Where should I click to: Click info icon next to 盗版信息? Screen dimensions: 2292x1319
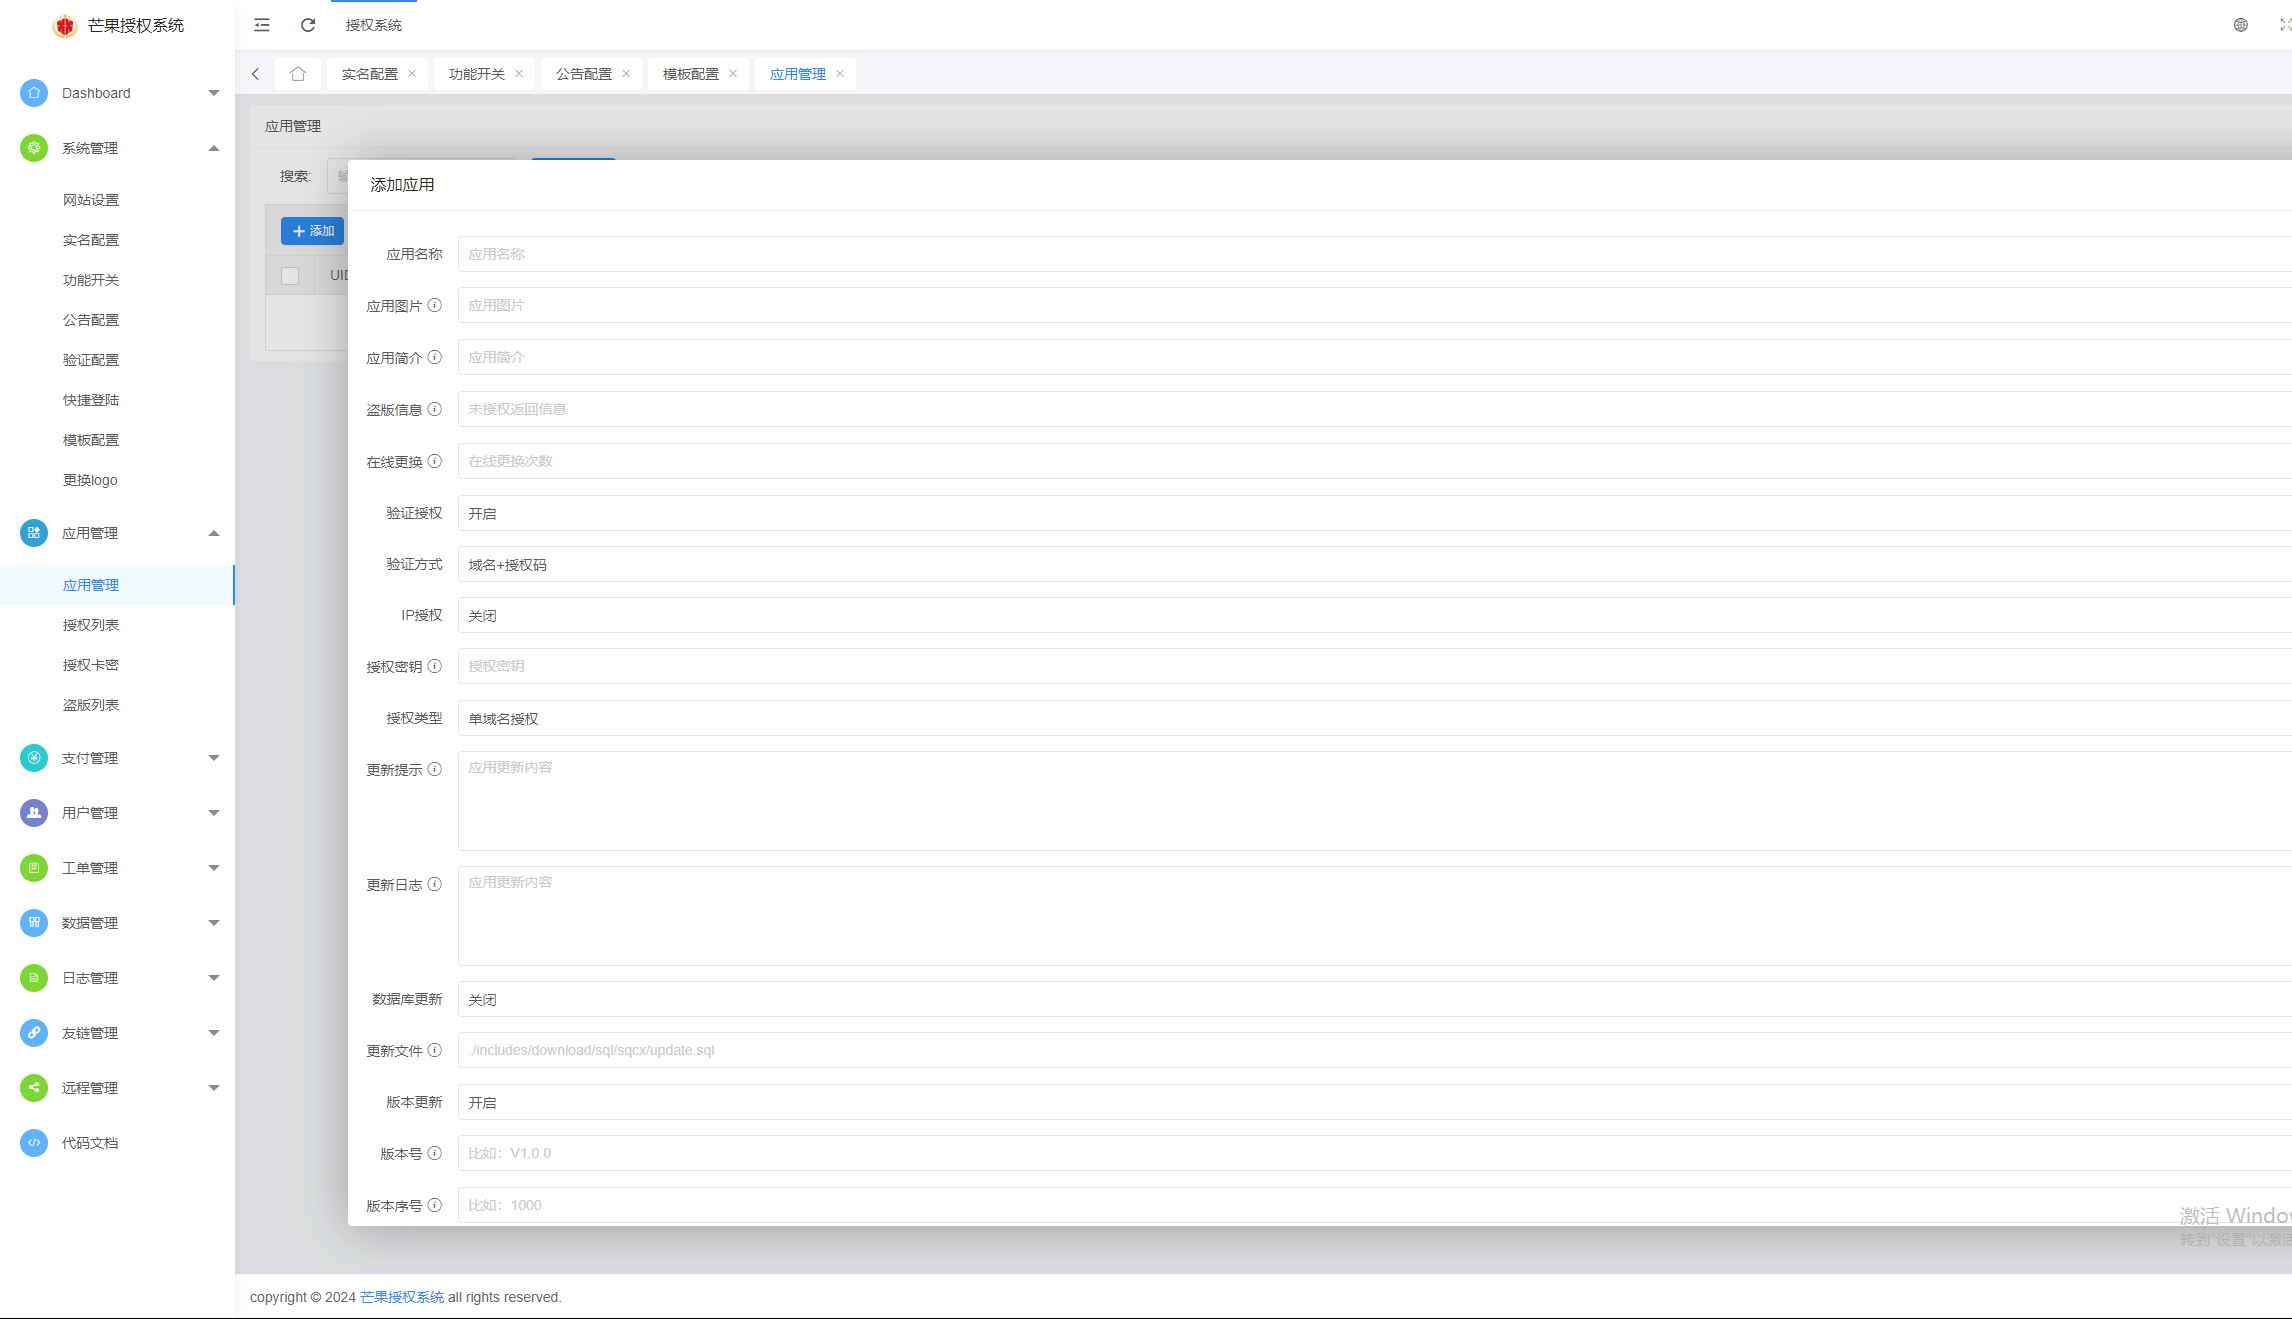[435, 409]
